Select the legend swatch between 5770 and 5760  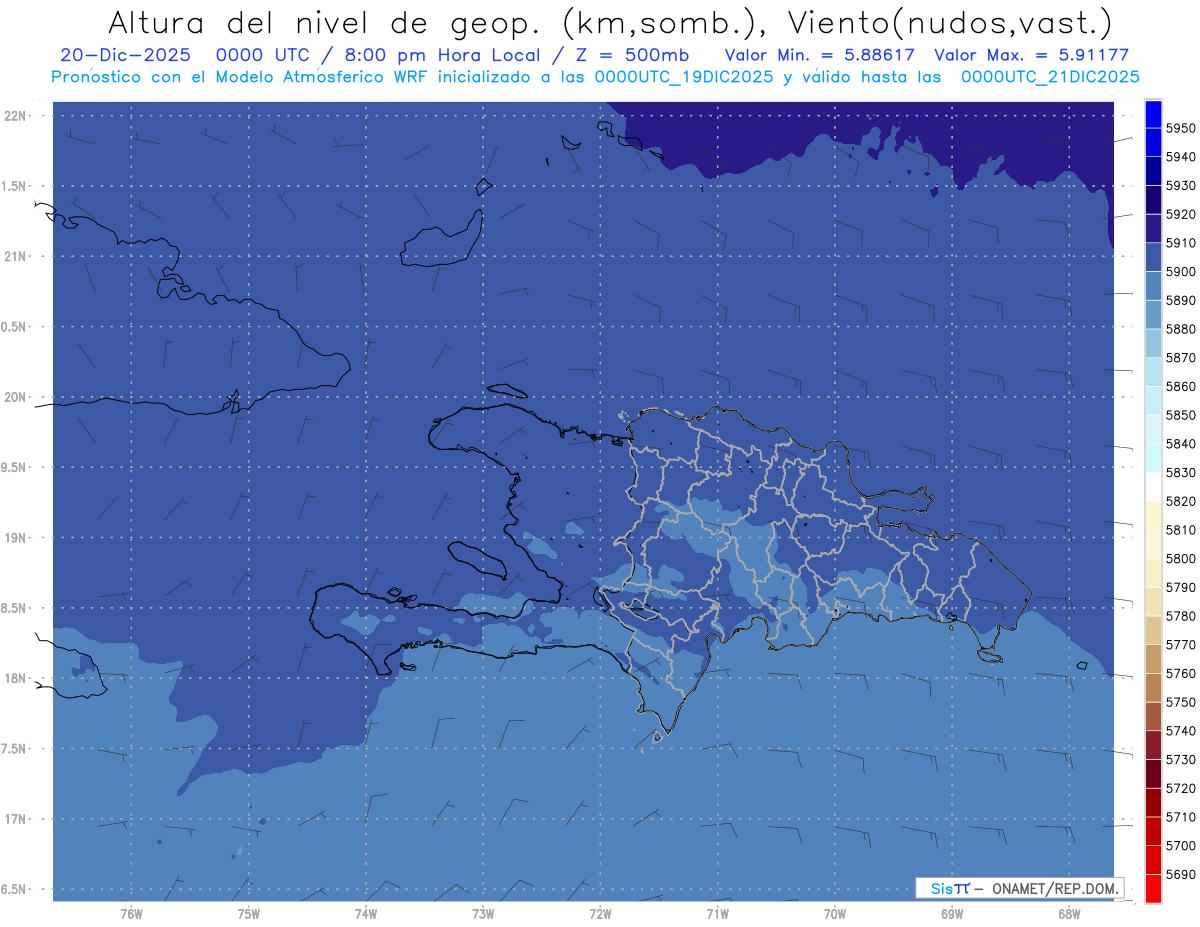(x=1153, y=659)
